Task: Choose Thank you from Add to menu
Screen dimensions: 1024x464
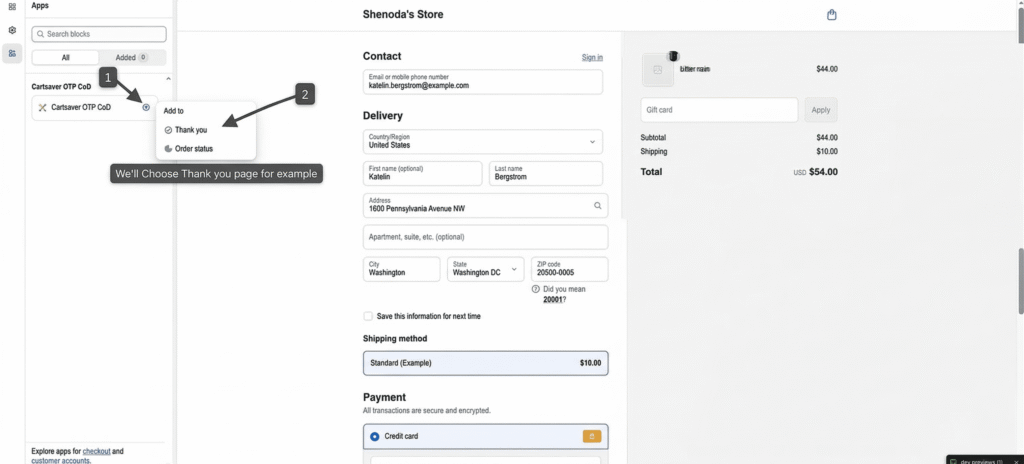Action: 190,130
